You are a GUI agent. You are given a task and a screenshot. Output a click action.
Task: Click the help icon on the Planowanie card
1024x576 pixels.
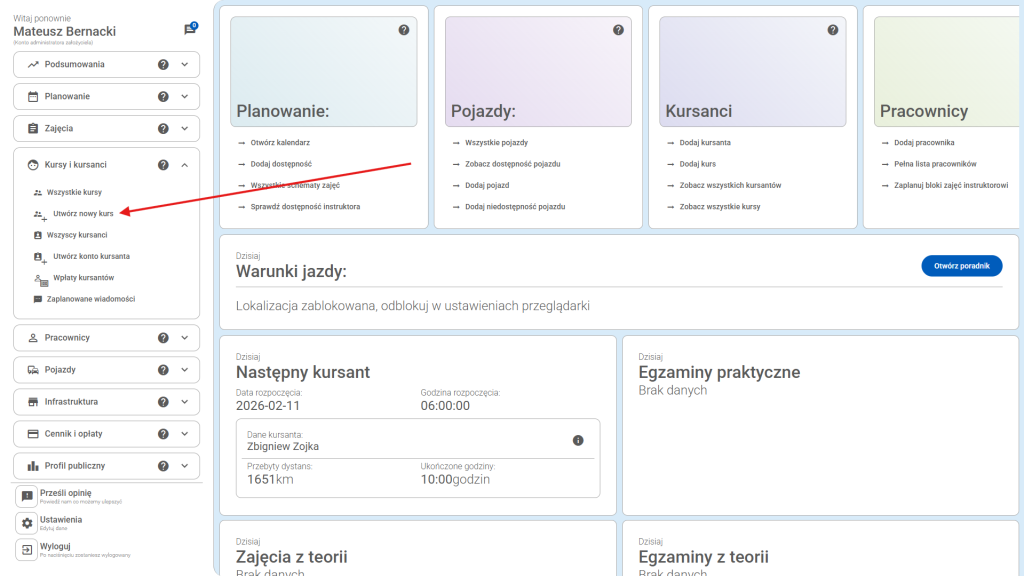404,30
